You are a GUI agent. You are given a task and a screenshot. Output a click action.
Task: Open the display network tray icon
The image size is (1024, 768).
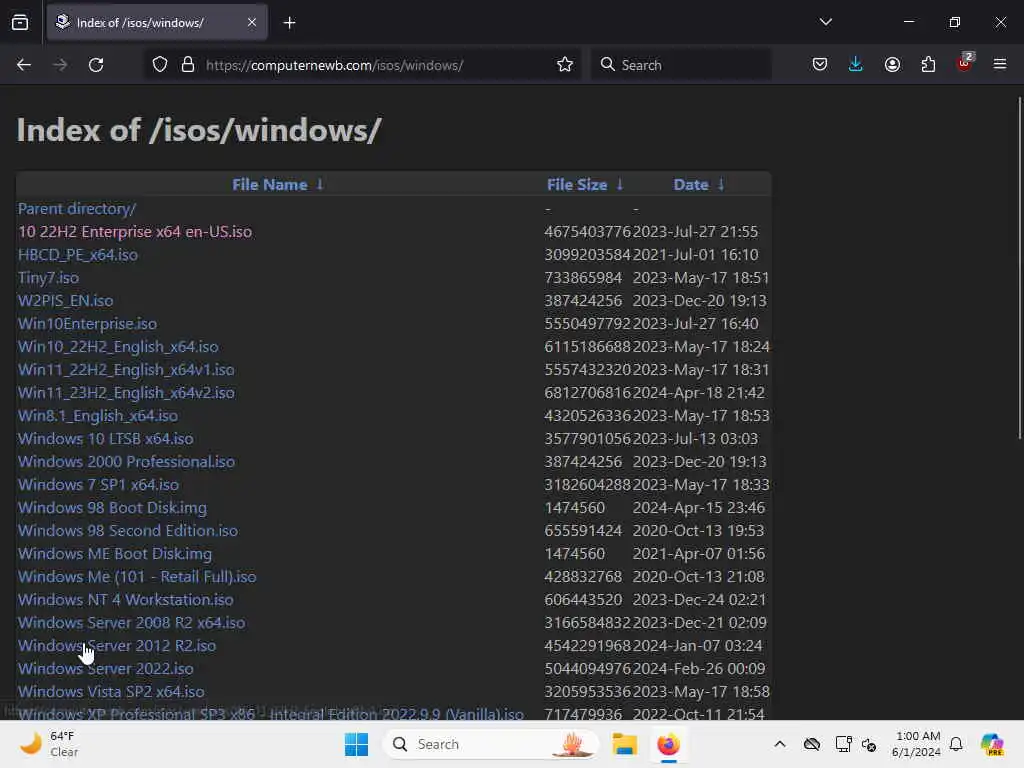point(843,744)
